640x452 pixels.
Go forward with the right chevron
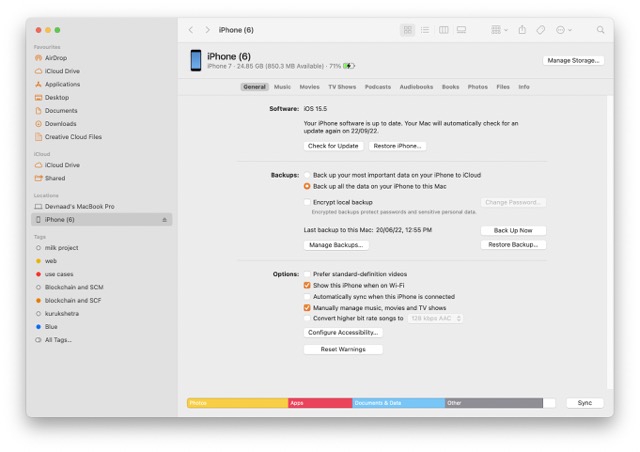point(207,30)
